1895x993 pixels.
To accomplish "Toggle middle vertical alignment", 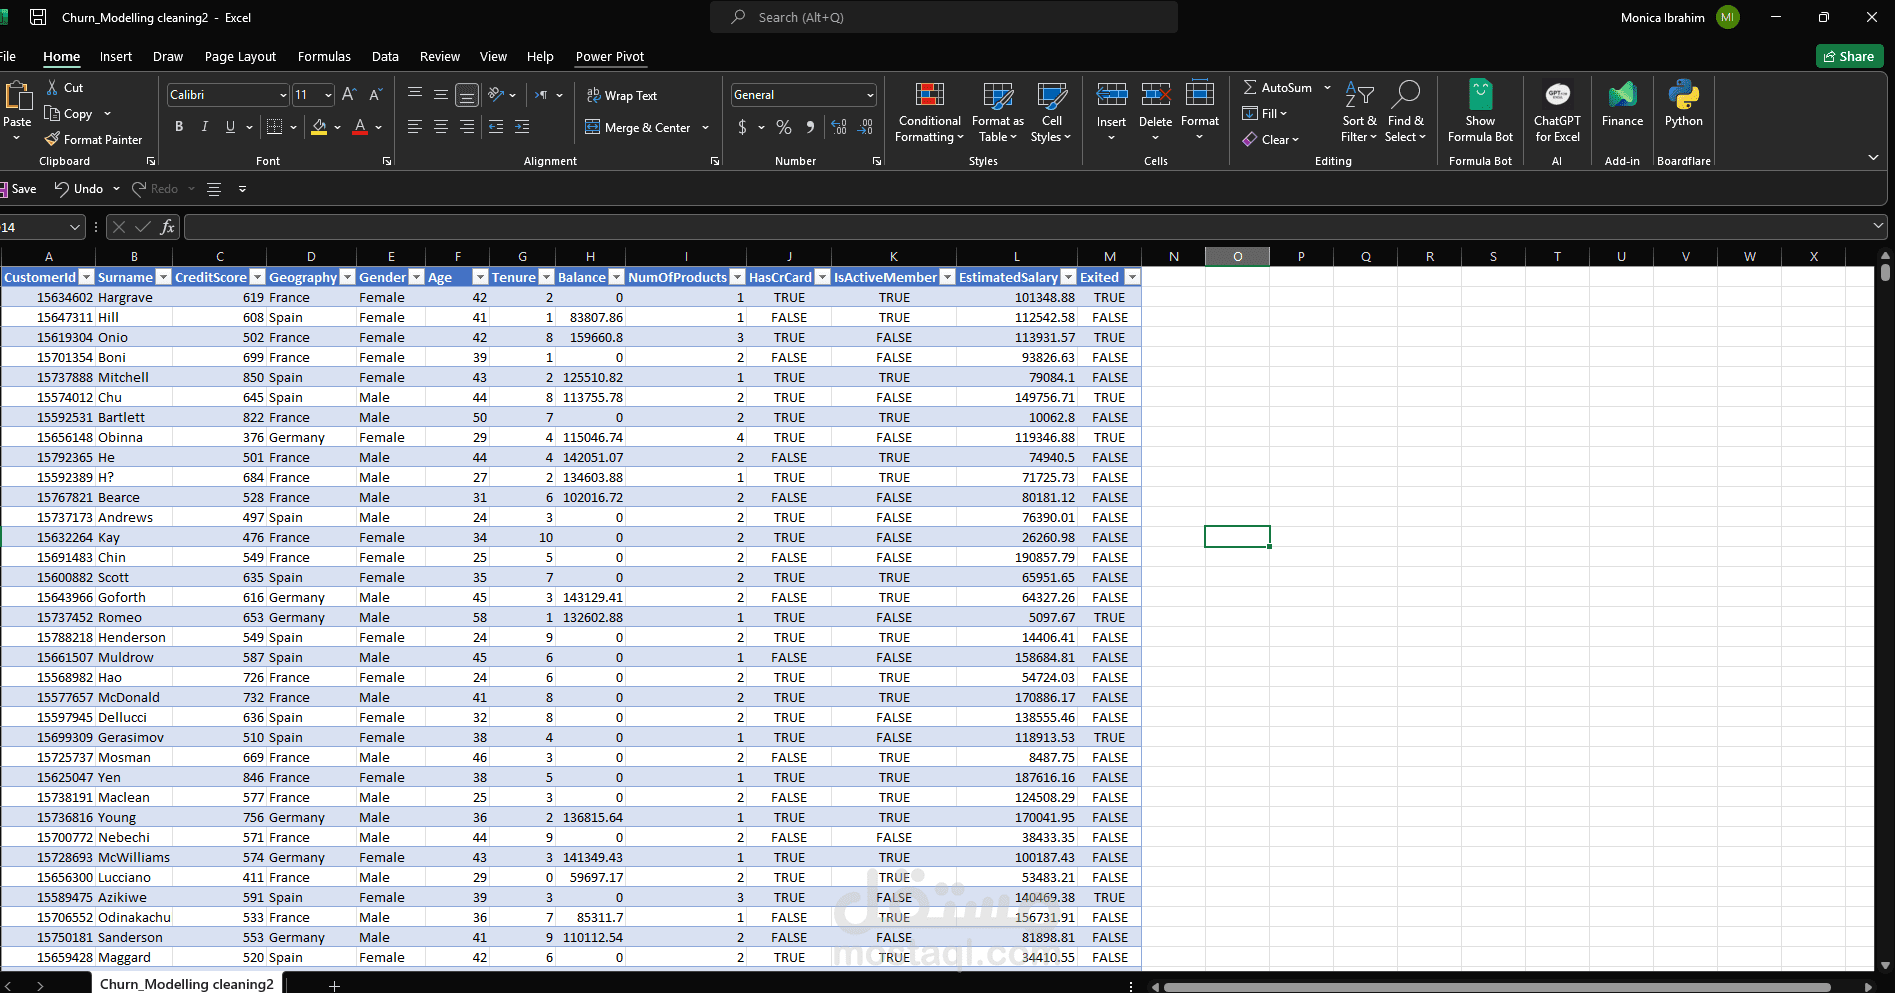I will click(x=441, y=94).
